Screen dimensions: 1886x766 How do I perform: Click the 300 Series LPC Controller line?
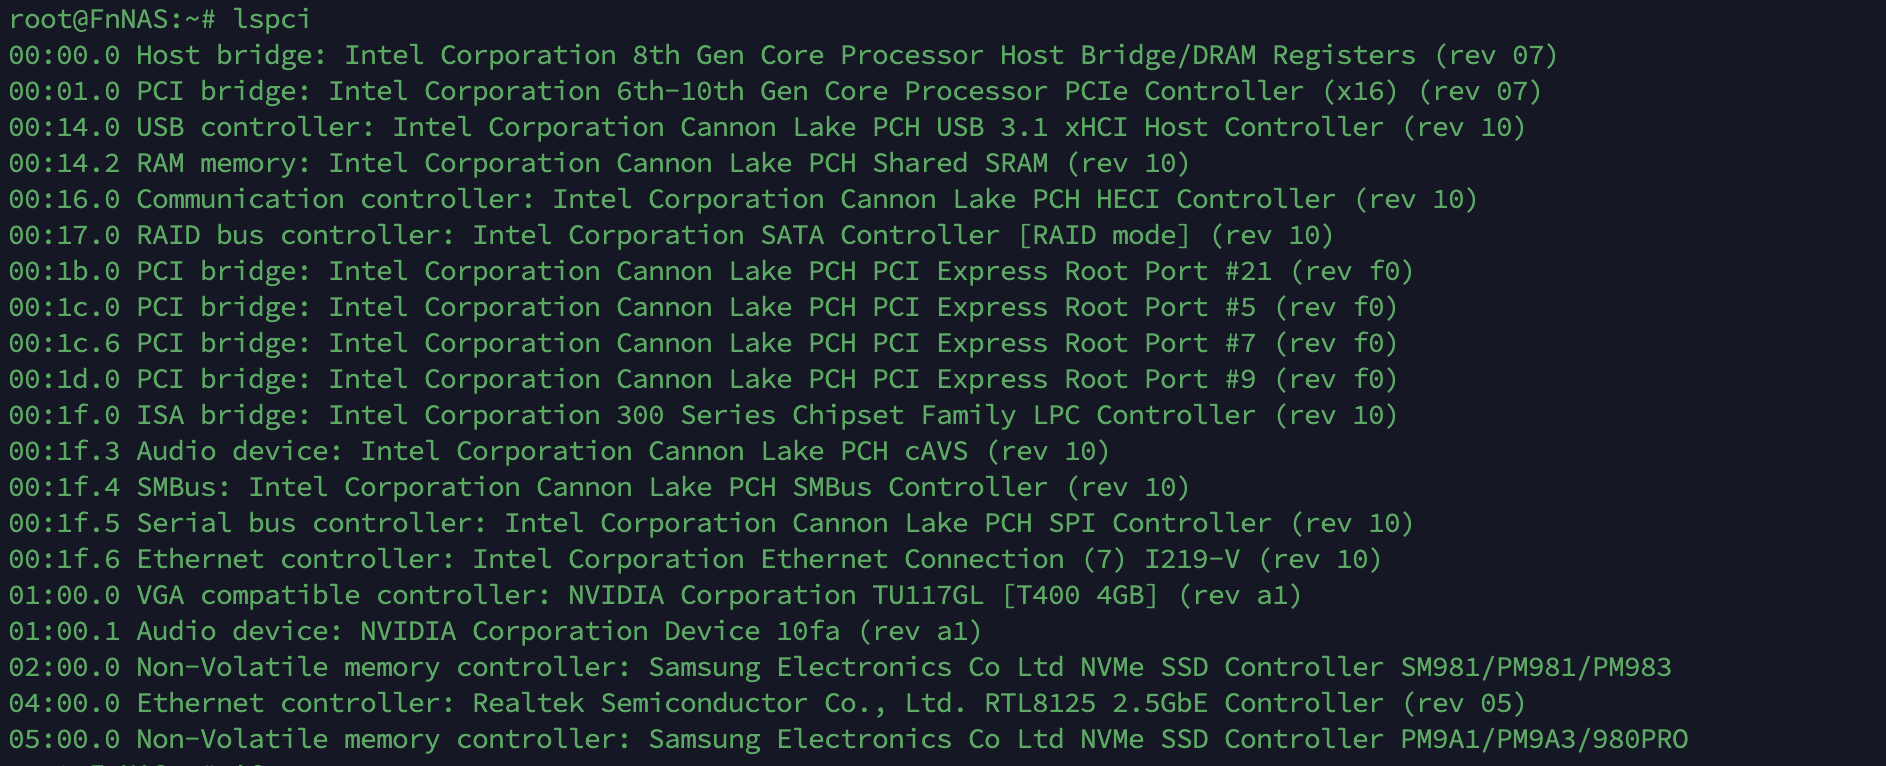point(702,415)
